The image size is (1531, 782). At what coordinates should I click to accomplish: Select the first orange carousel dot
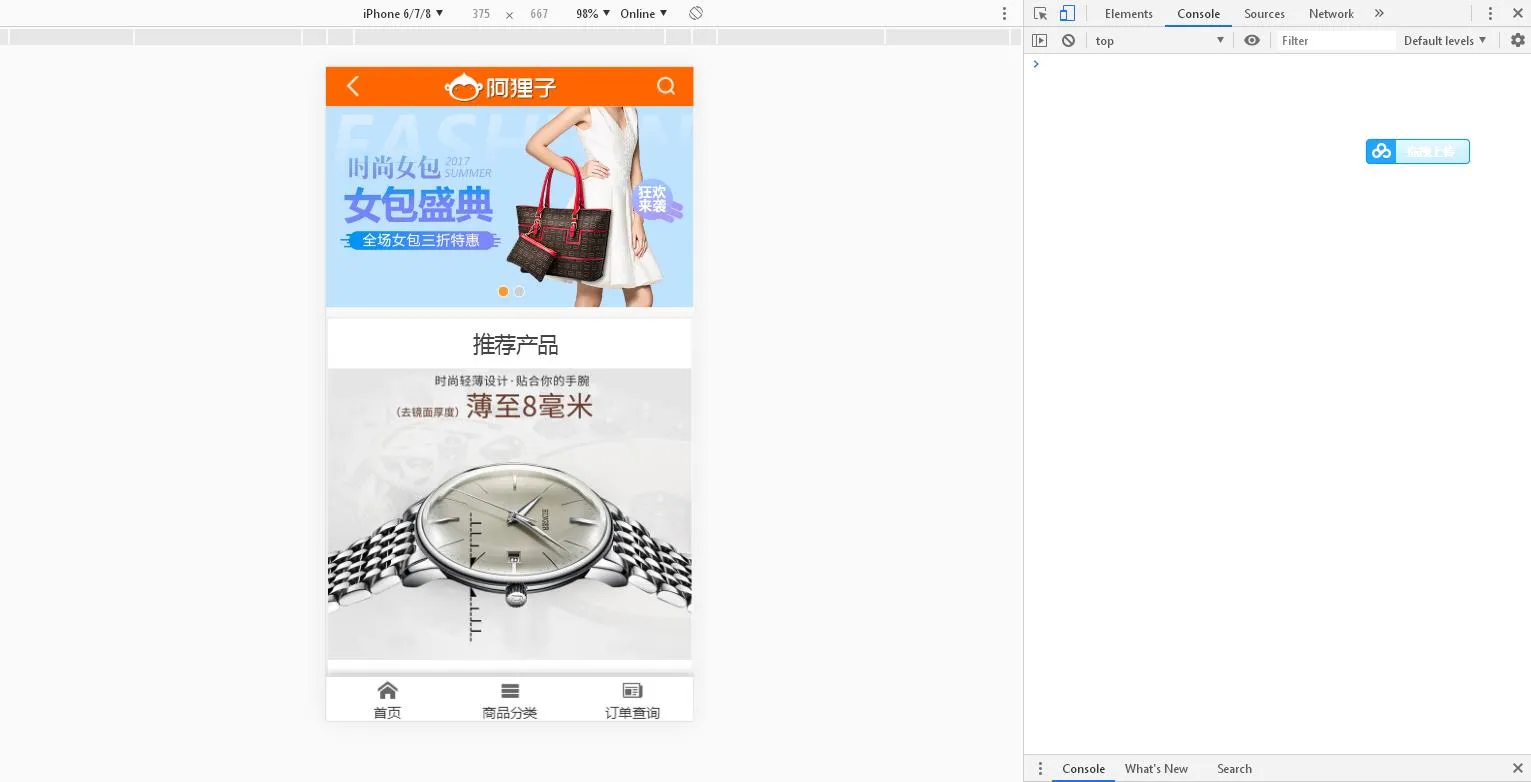503,291
